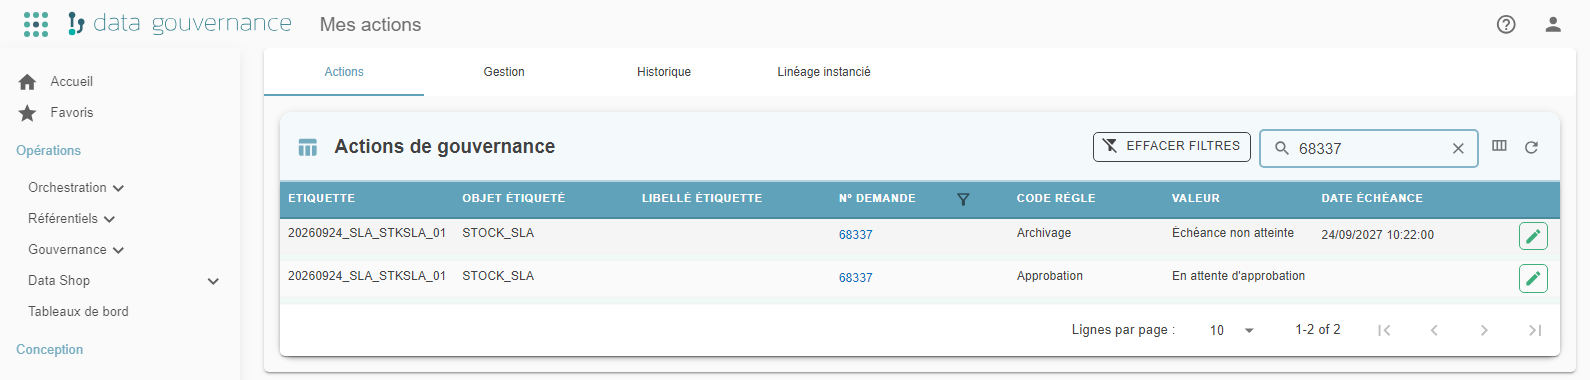This screenshot has height=380, width=1590.
Task: Select the 'Echéance non atteinte' cell
Action: (1233, 233)
